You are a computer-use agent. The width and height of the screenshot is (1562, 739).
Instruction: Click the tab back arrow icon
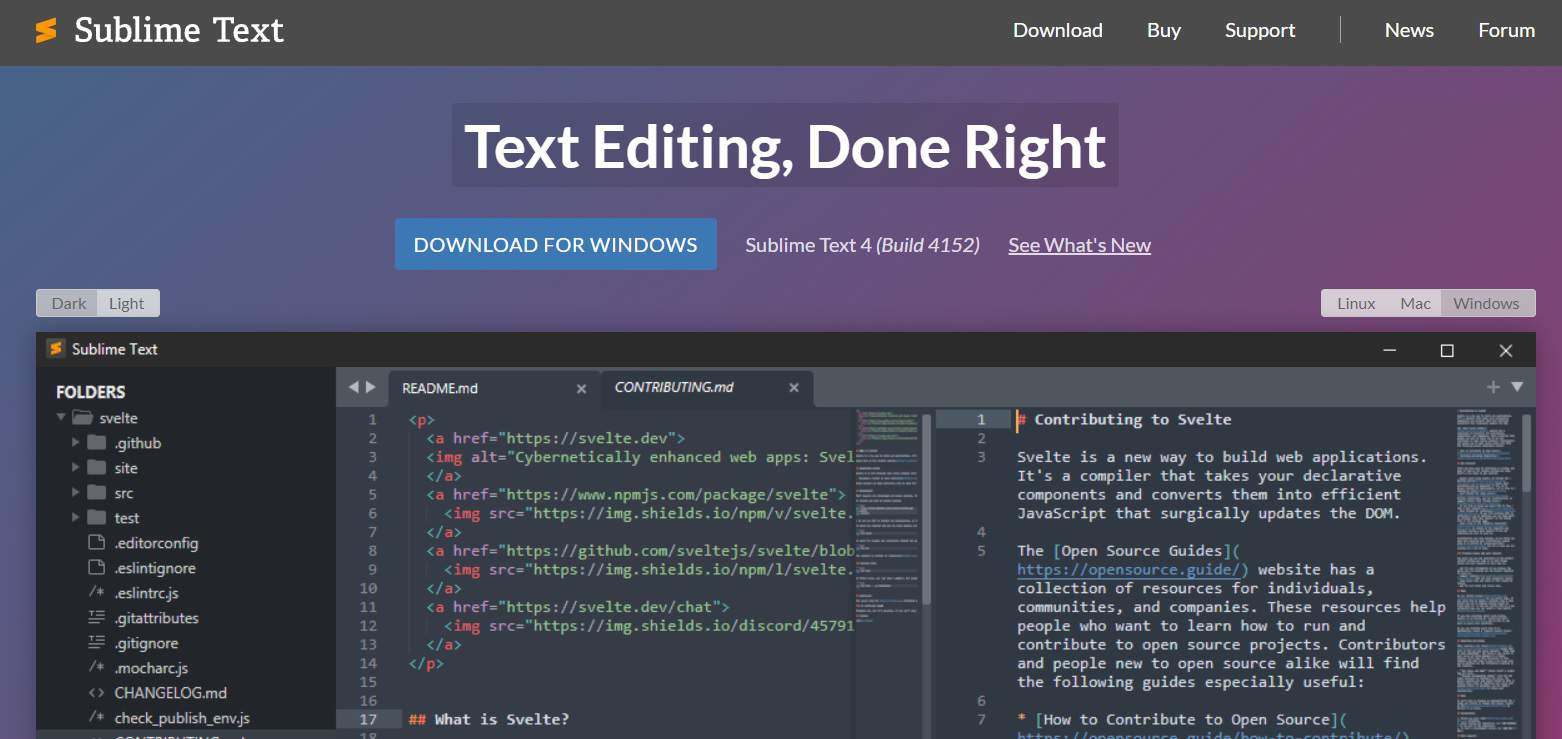click(x=353, y=387)
